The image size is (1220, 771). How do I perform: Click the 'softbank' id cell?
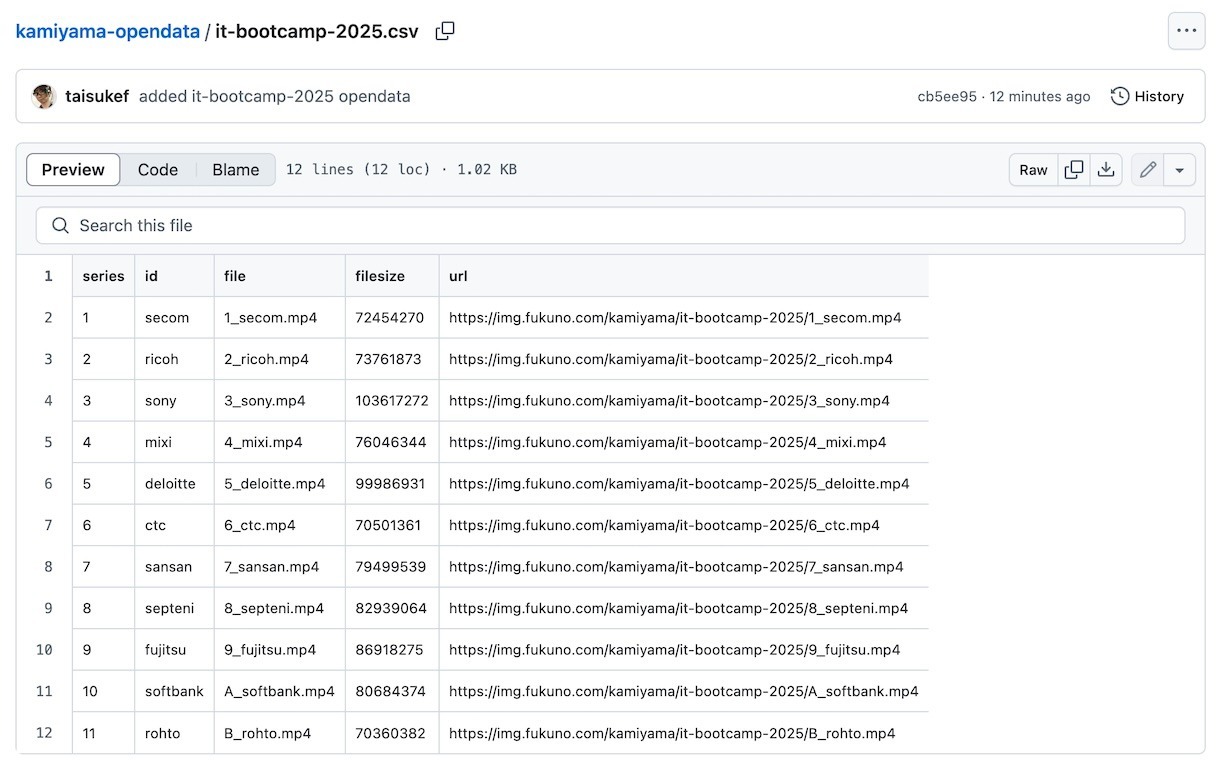pos(175,691)
